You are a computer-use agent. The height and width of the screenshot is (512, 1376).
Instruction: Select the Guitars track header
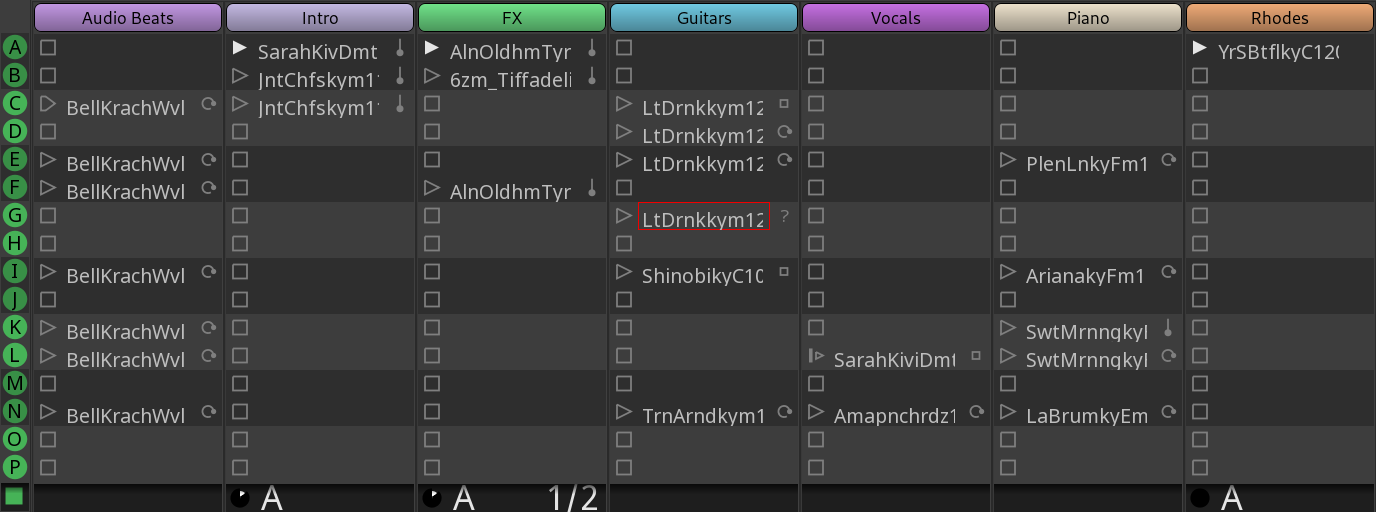click(703, 17)
